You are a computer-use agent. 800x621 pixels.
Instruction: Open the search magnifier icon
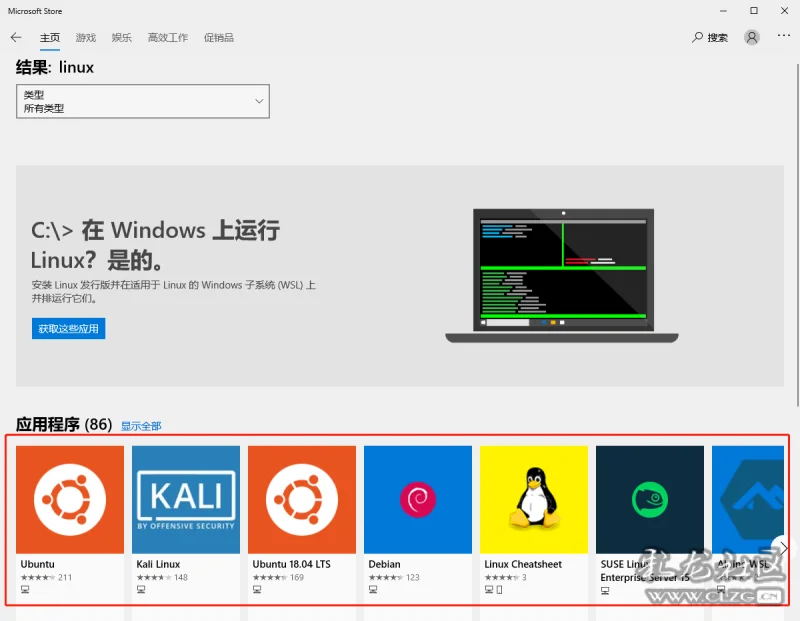tap(697, 37)
